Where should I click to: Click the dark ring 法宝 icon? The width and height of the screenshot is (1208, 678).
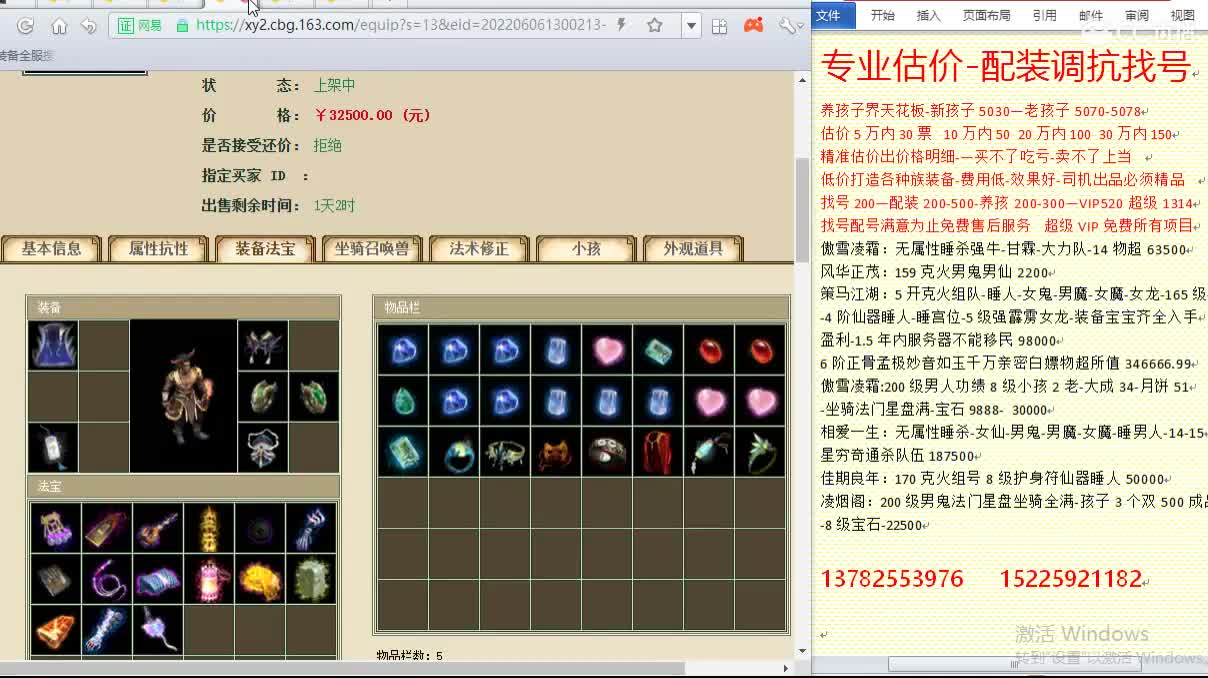pyautogui.click(x=261, y=528)
